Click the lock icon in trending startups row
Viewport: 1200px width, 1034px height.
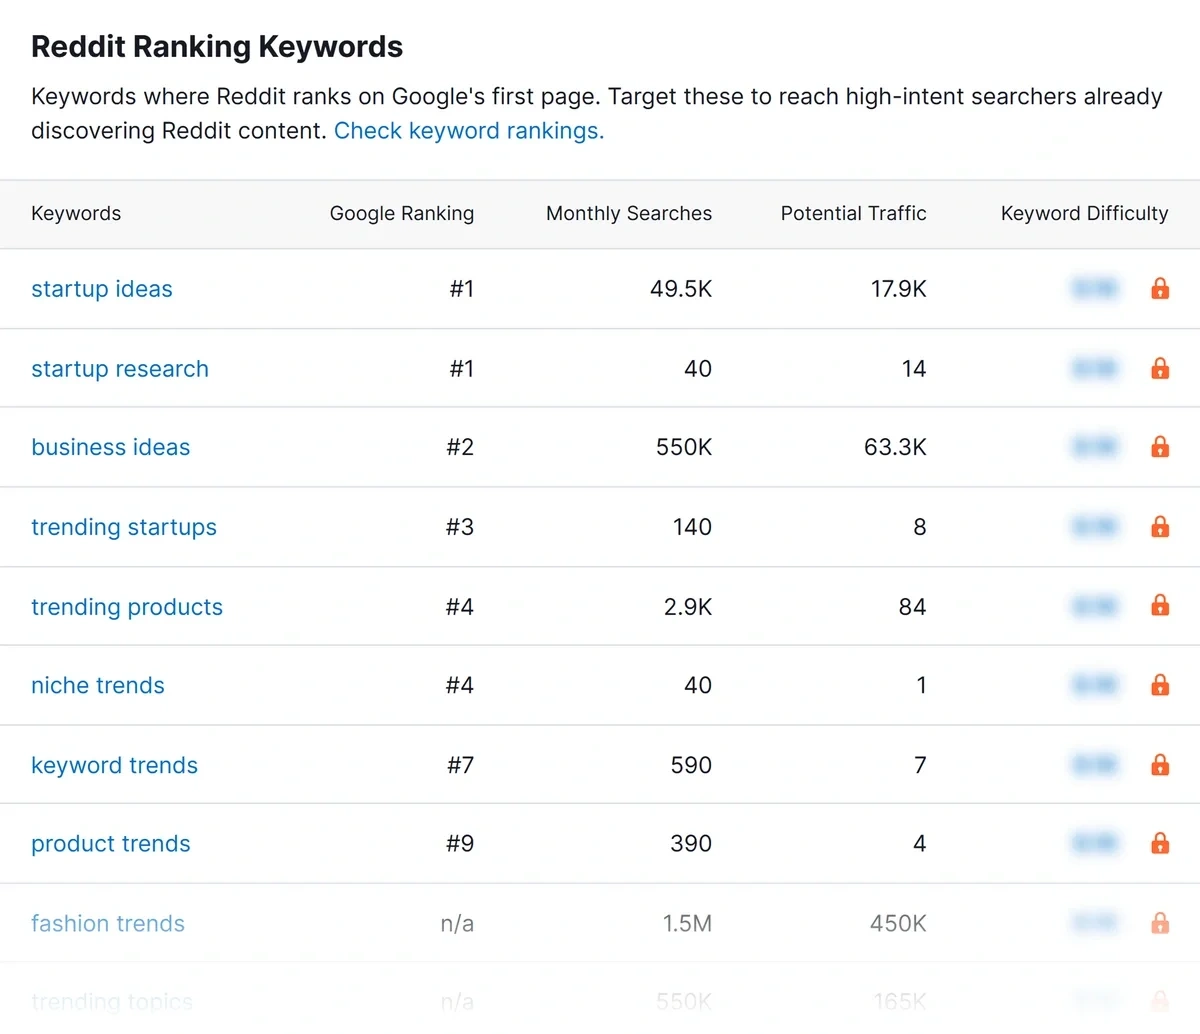pyautogui.click(x=1160, y=527)
